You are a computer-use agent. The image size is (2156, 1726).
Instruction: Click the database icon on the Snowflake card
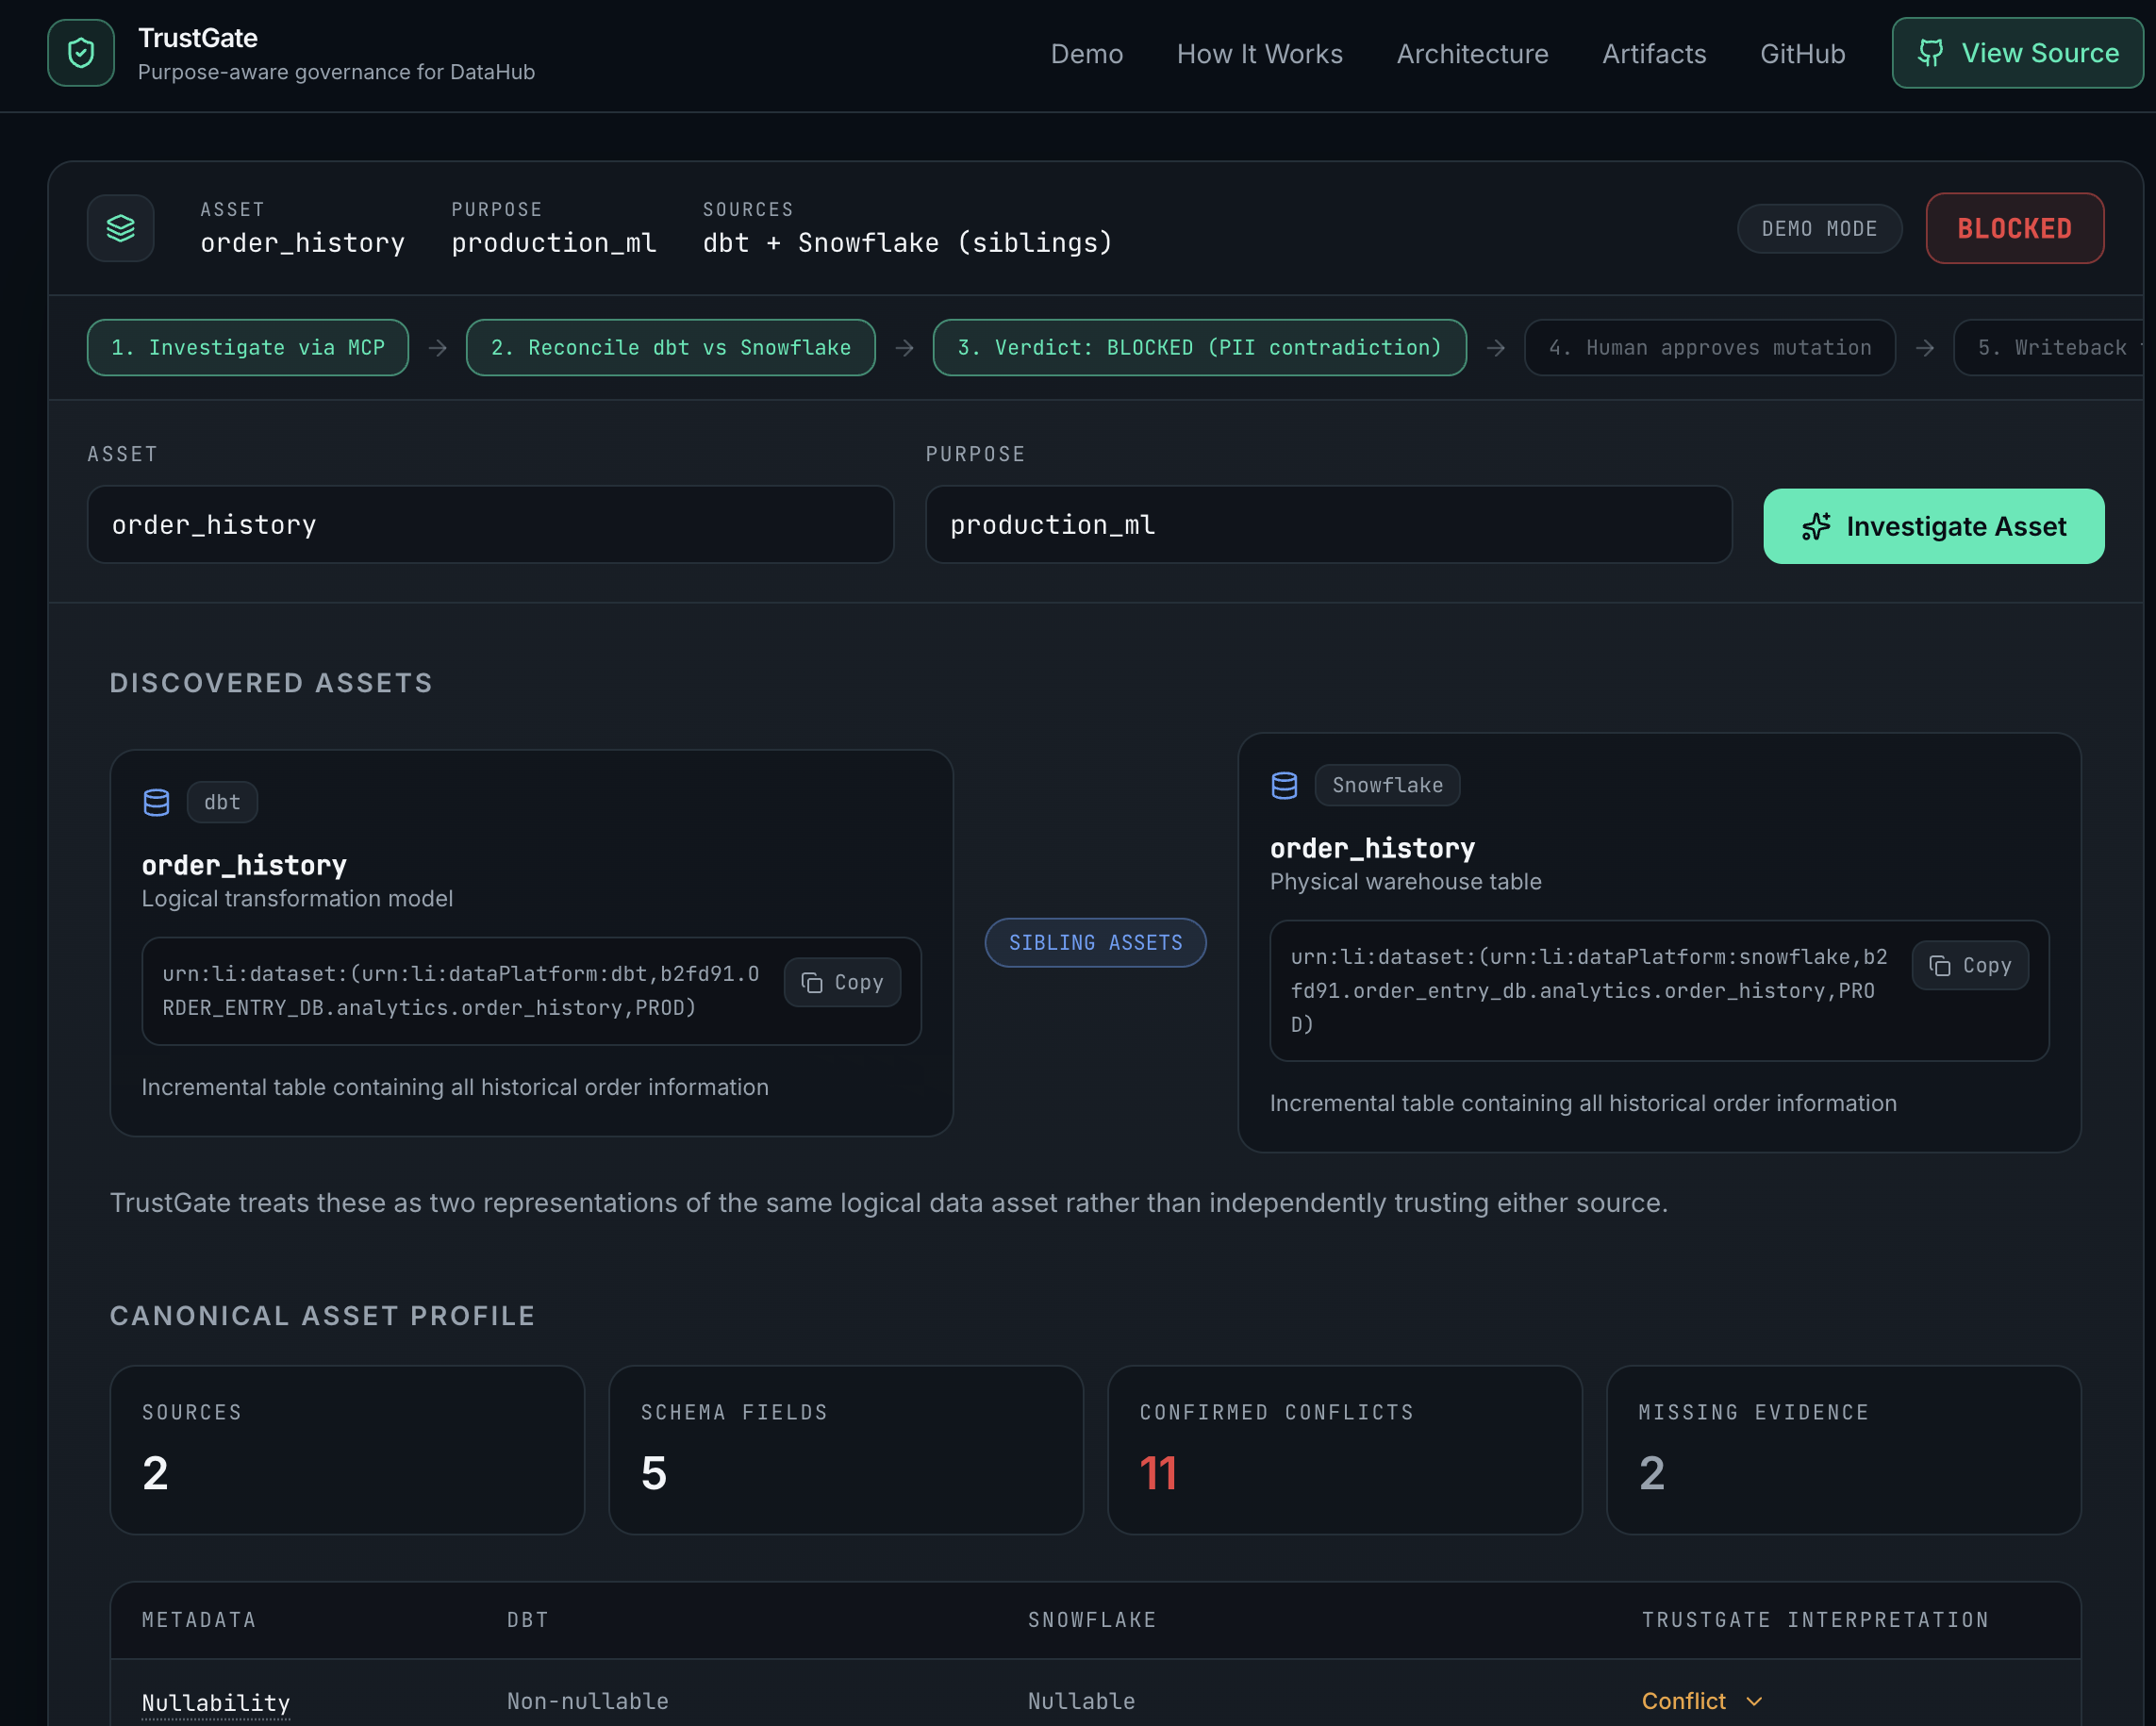click(1285, 785)
